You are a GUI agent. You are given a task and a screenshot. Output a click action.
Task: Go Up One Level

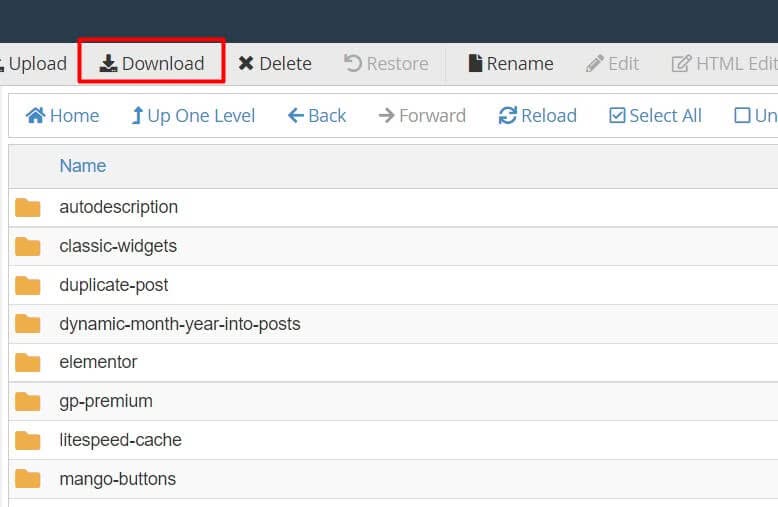tap(193, 116)
